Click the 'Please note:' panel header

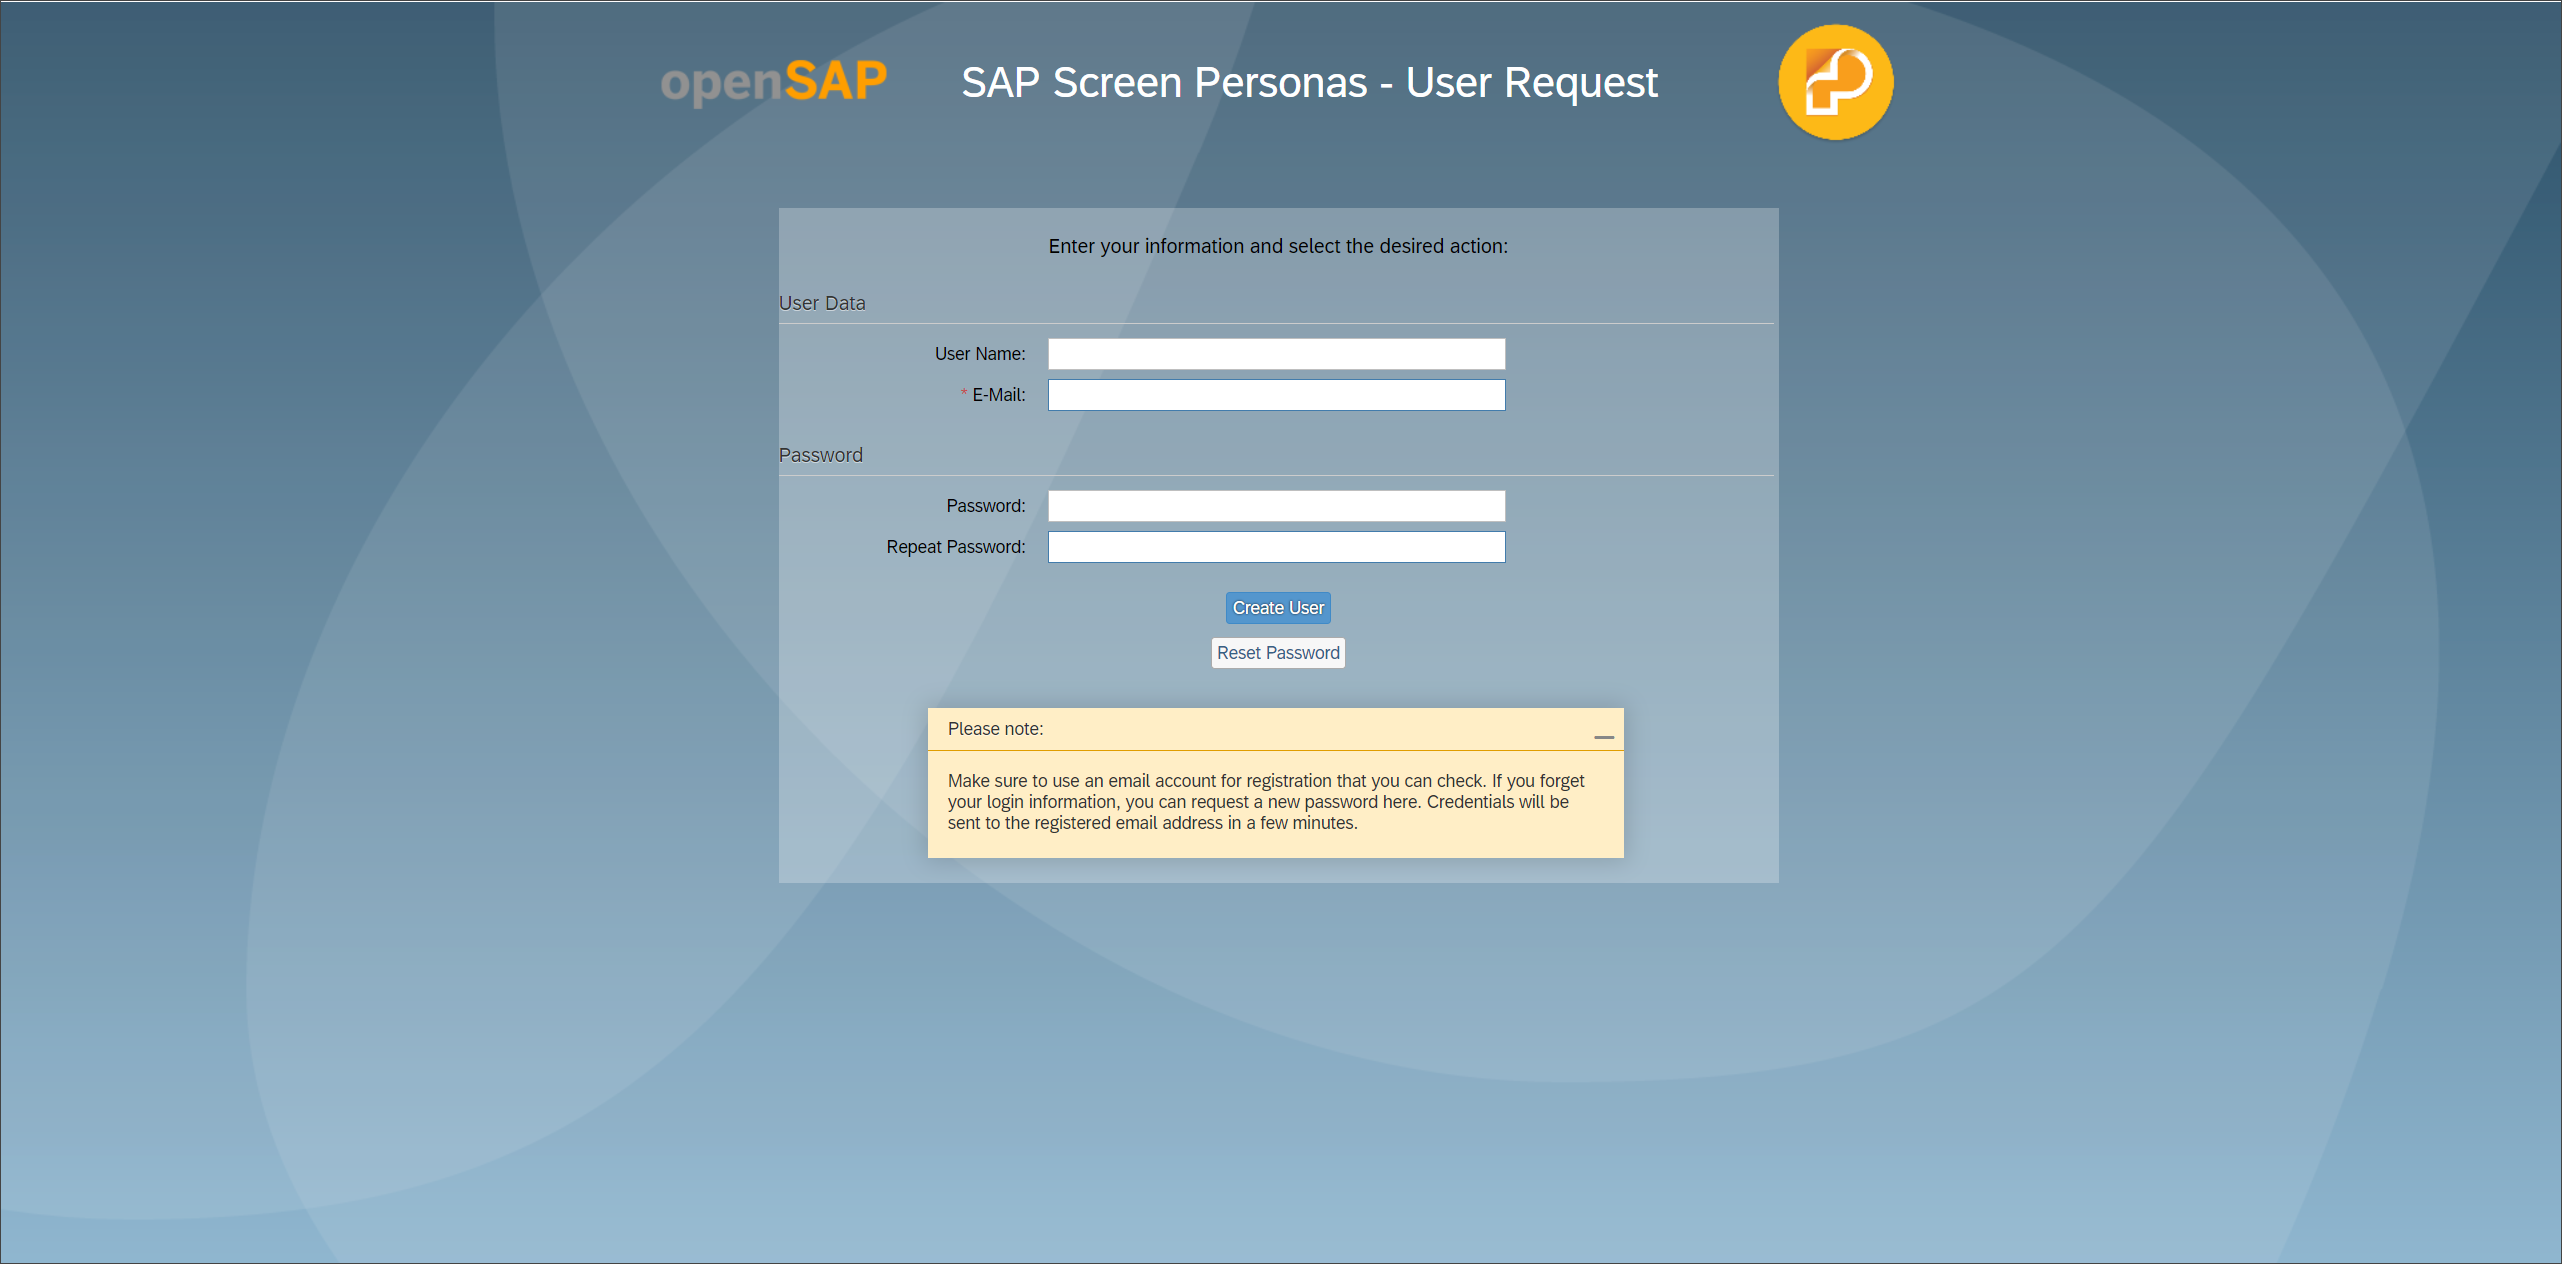[x=995, y=729]
